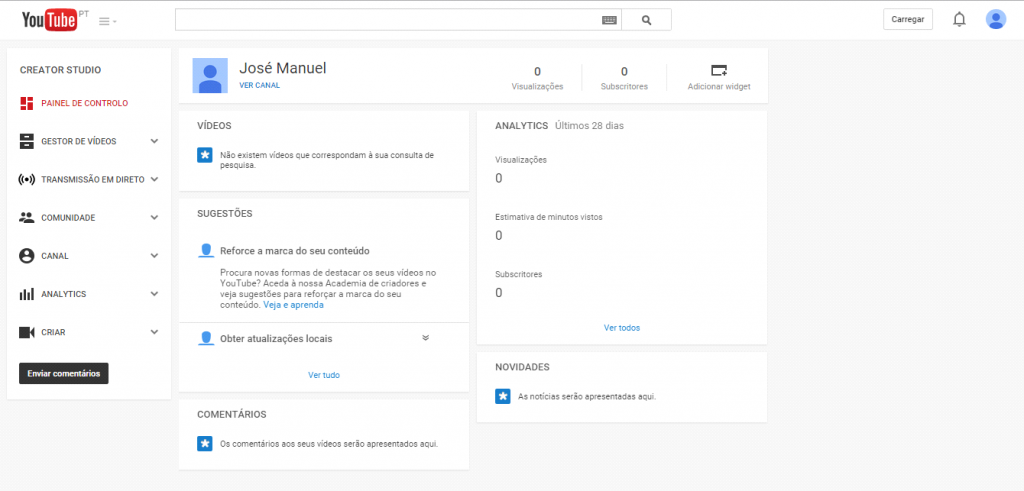Open the on-screen keyboard in search bar

(x=609, y=20)
